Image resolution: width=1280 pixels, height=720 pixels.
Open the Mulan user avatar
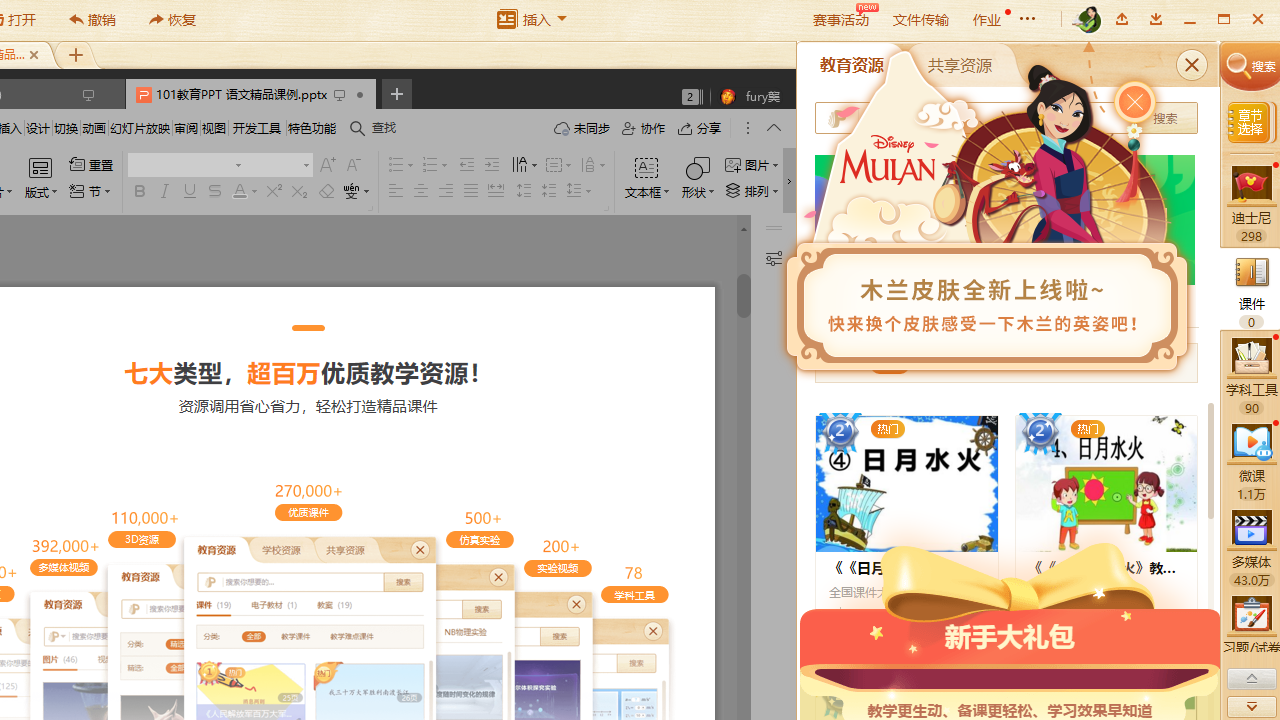coord(1086,19)
